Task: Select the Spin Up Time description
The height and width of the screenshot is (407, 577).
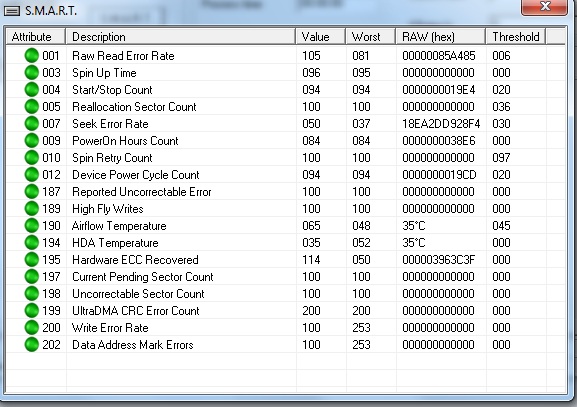Action: point(104,73)
